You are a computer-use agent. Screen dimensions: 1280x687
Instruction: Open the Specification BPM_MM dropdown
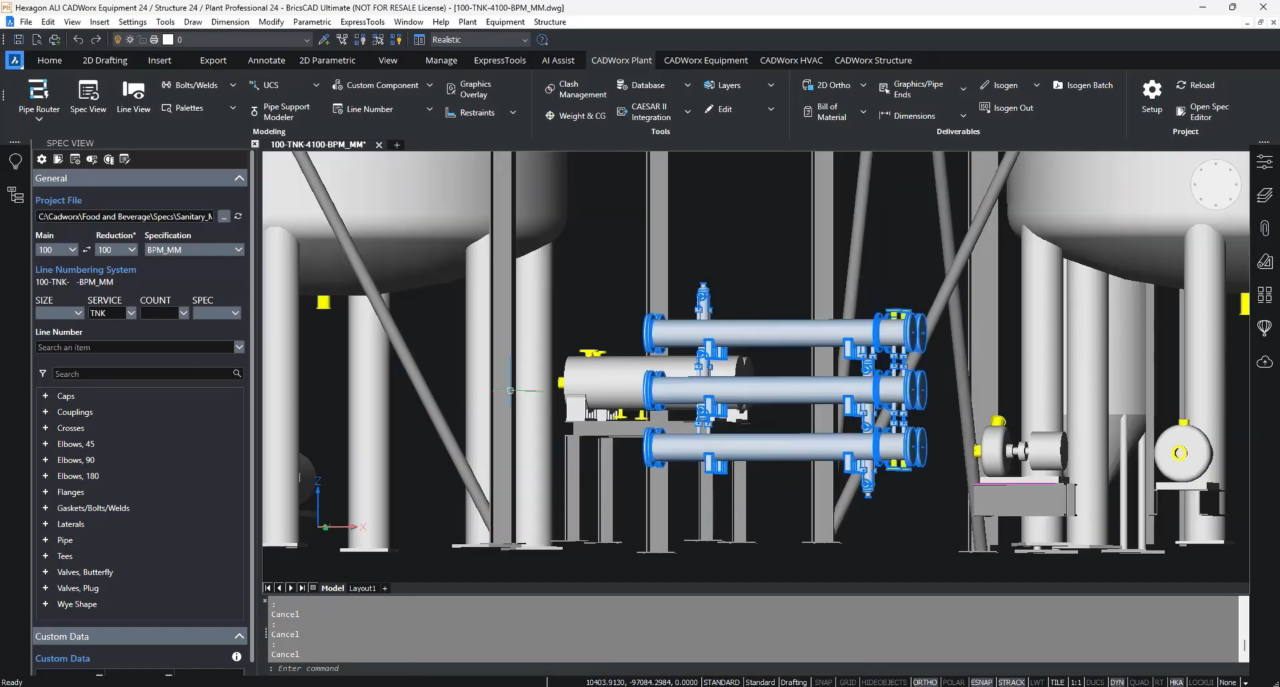click(194, 249)
